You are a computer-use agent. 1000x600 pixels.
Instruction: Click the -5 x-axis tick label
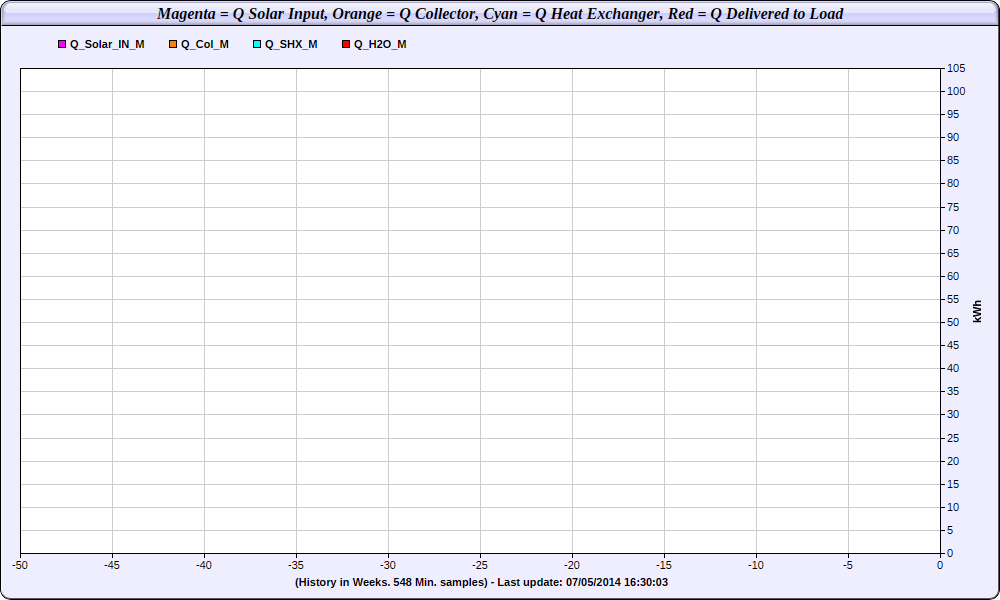coord(848,566)
